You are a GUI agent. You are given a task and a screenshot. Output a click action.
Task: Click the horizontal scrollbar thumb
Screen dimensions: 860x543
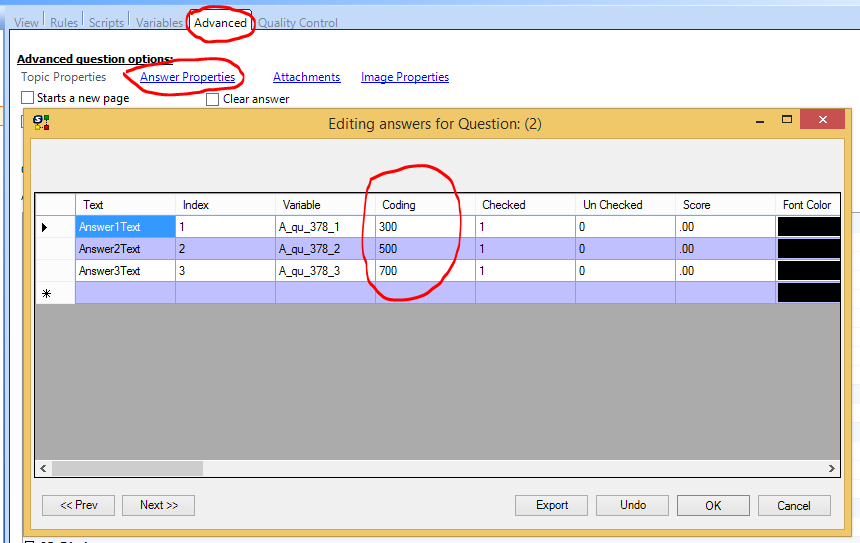(x=127, y=468)
